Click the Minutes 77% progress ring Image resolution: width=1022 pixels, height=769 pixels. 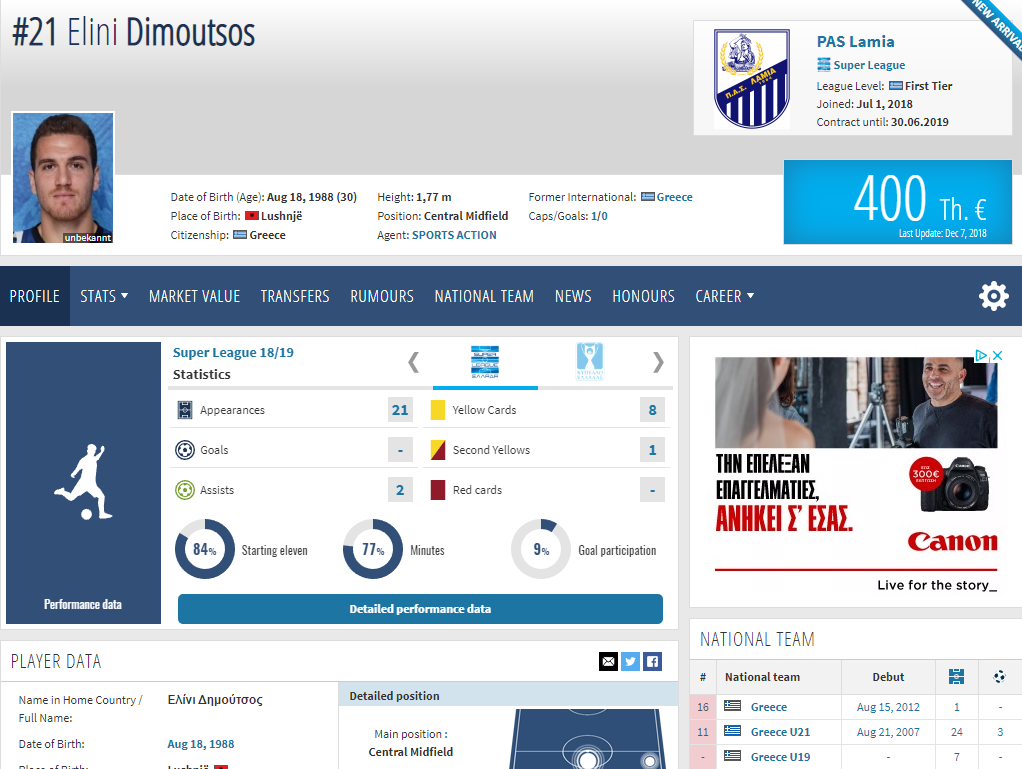click(x=373, y=549)
